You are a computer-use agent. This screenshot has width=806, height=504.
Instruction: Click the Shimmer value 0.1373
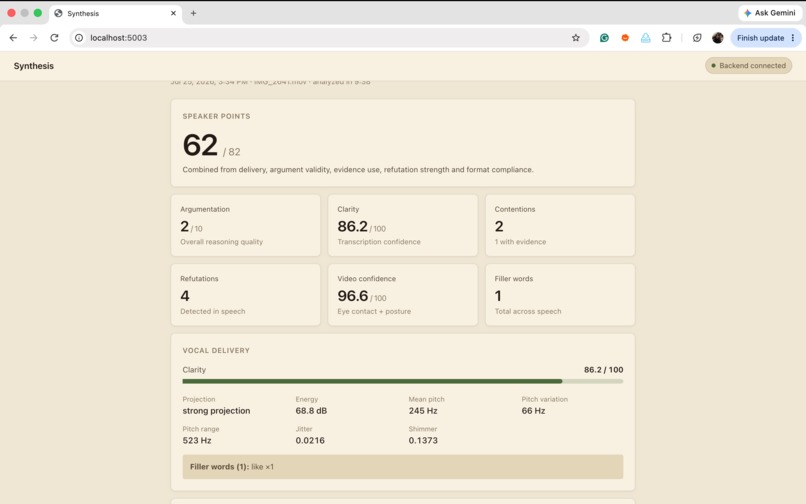tap(423, 440)
